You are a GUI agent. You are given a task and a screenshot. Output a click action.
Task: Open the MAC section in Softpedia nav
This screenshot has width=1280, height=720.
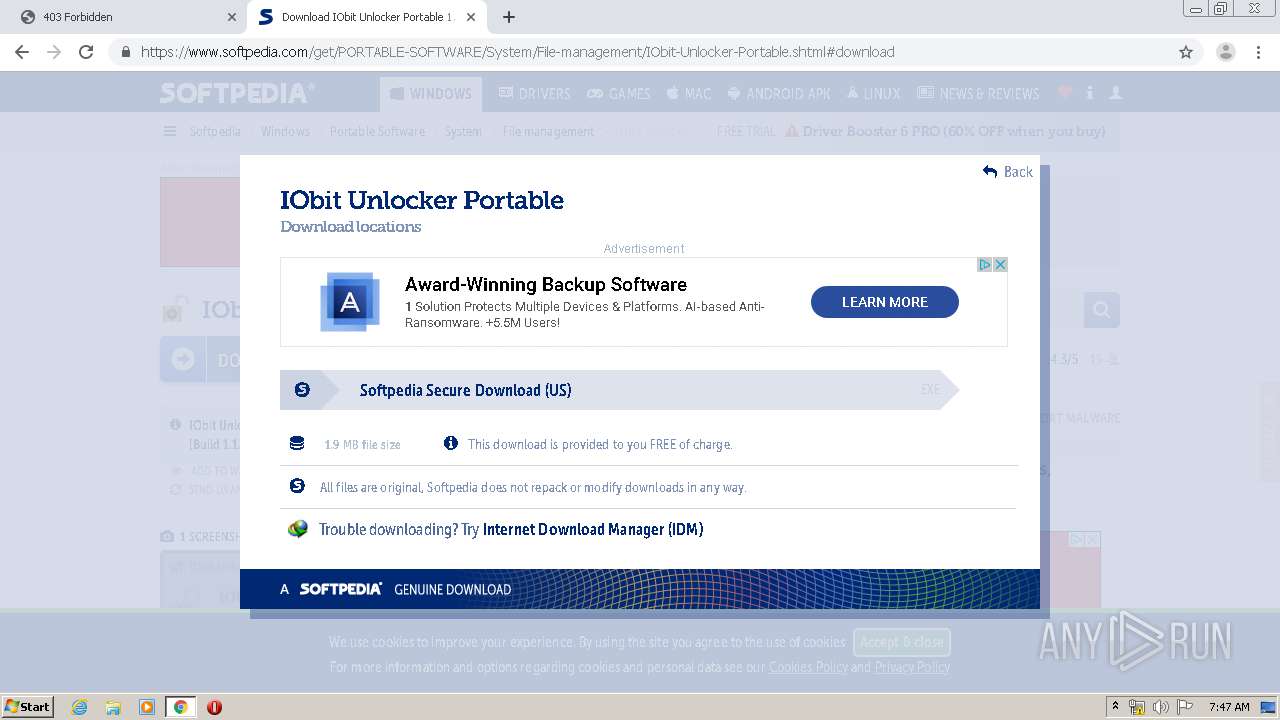(x=689, y=94)
